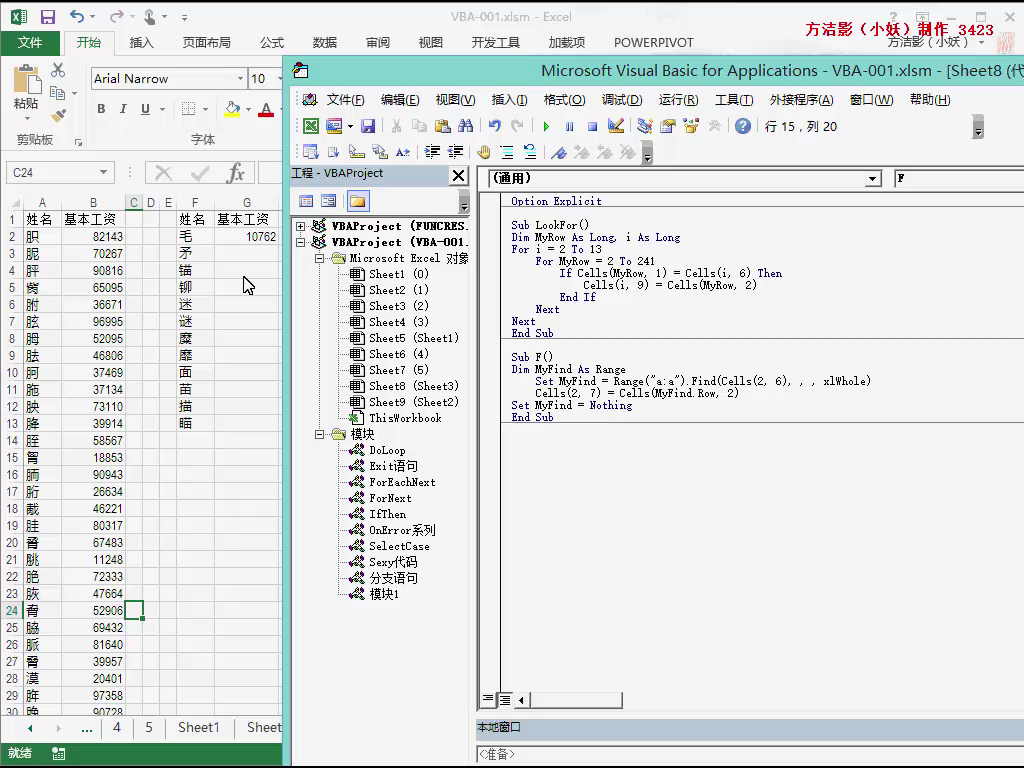This screenshot has height=768, width=1024.
Task: Click the Break pause icon in VBA toolbar
Action: click(569, 127)
